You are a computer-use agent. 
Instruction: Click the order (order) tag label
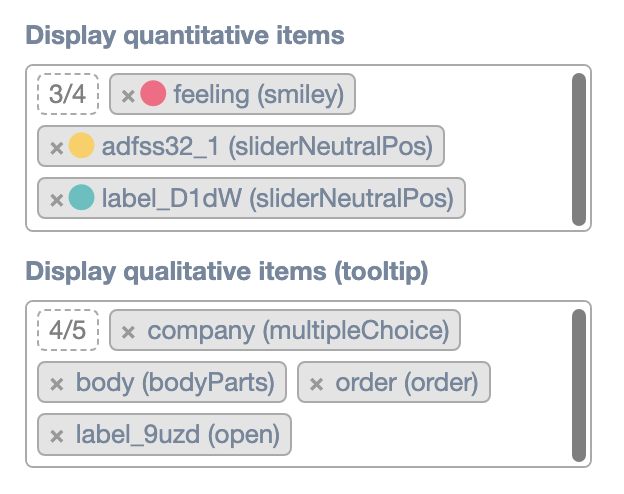pos(406,383)
